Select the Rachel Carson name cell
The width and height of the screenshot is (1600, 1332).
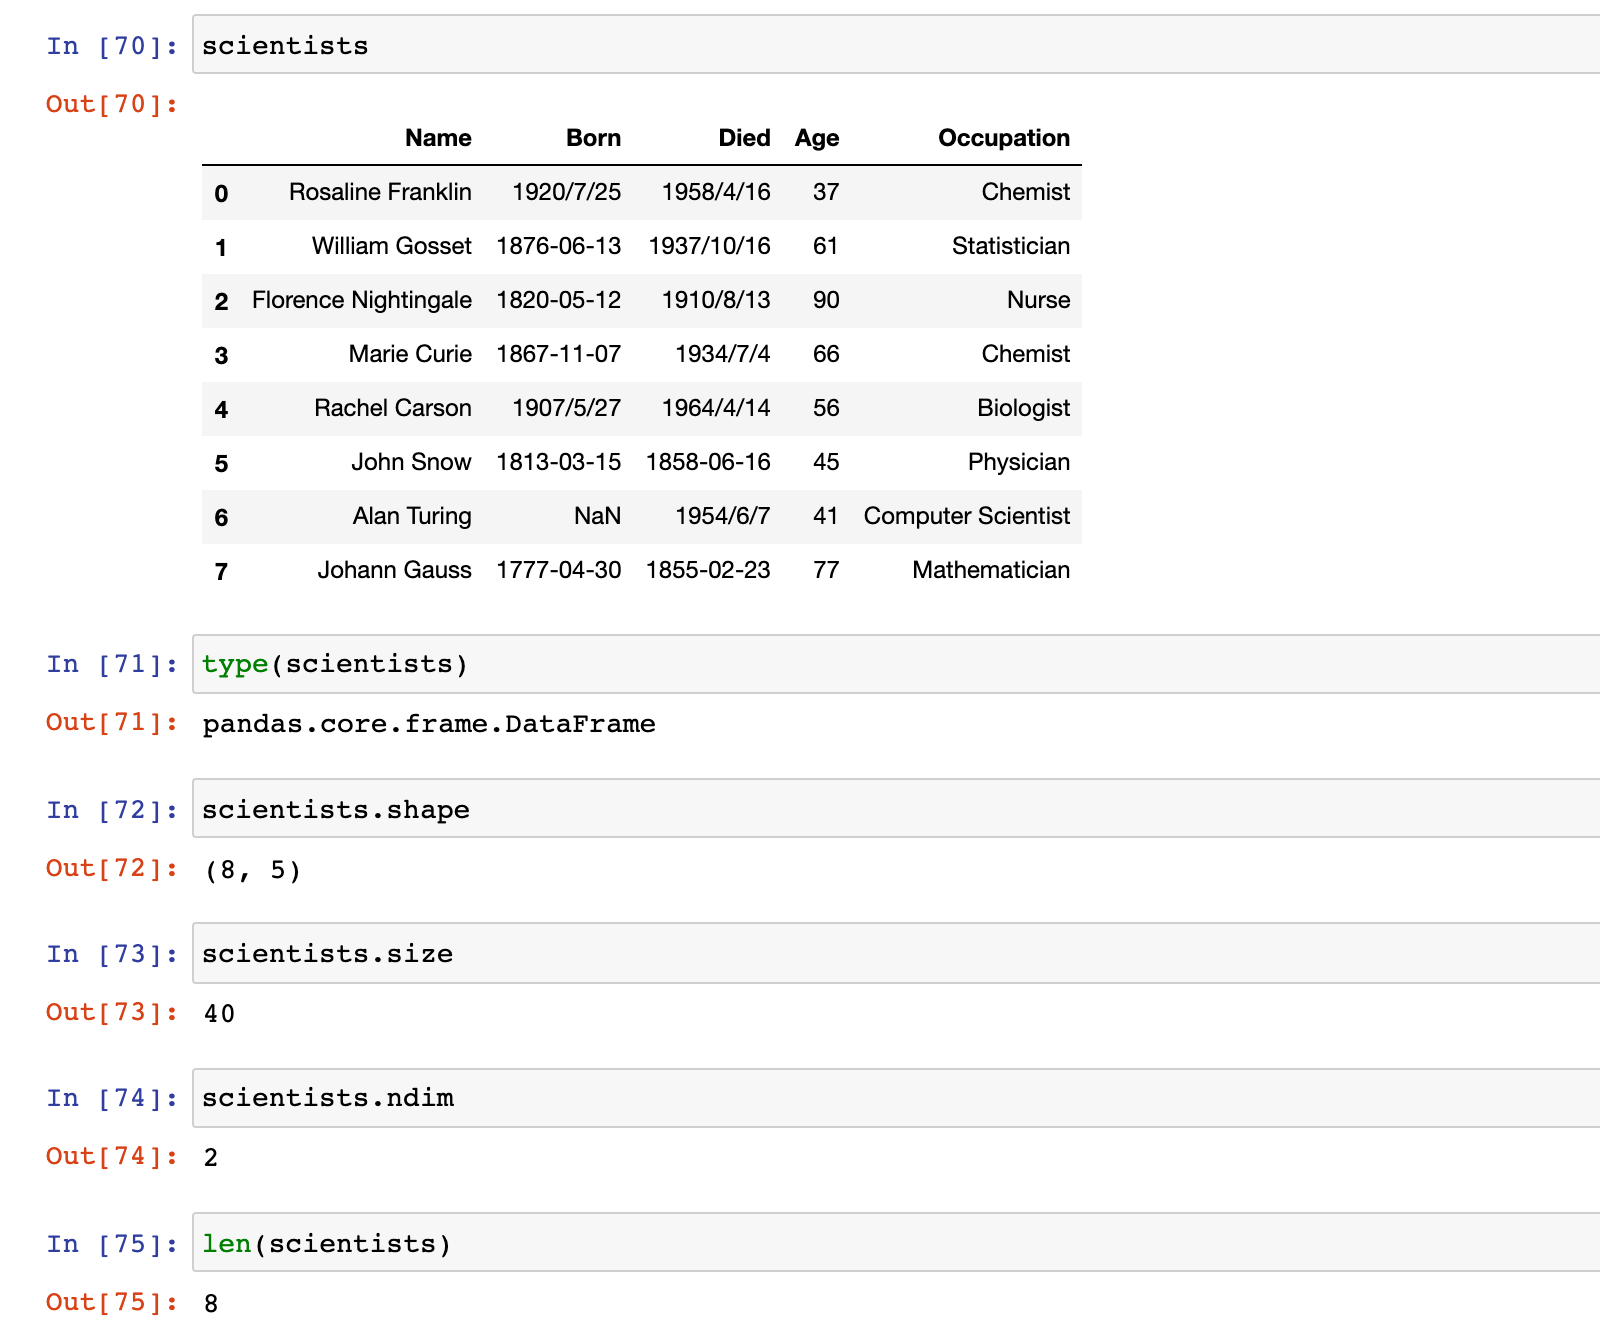(392, 408)
